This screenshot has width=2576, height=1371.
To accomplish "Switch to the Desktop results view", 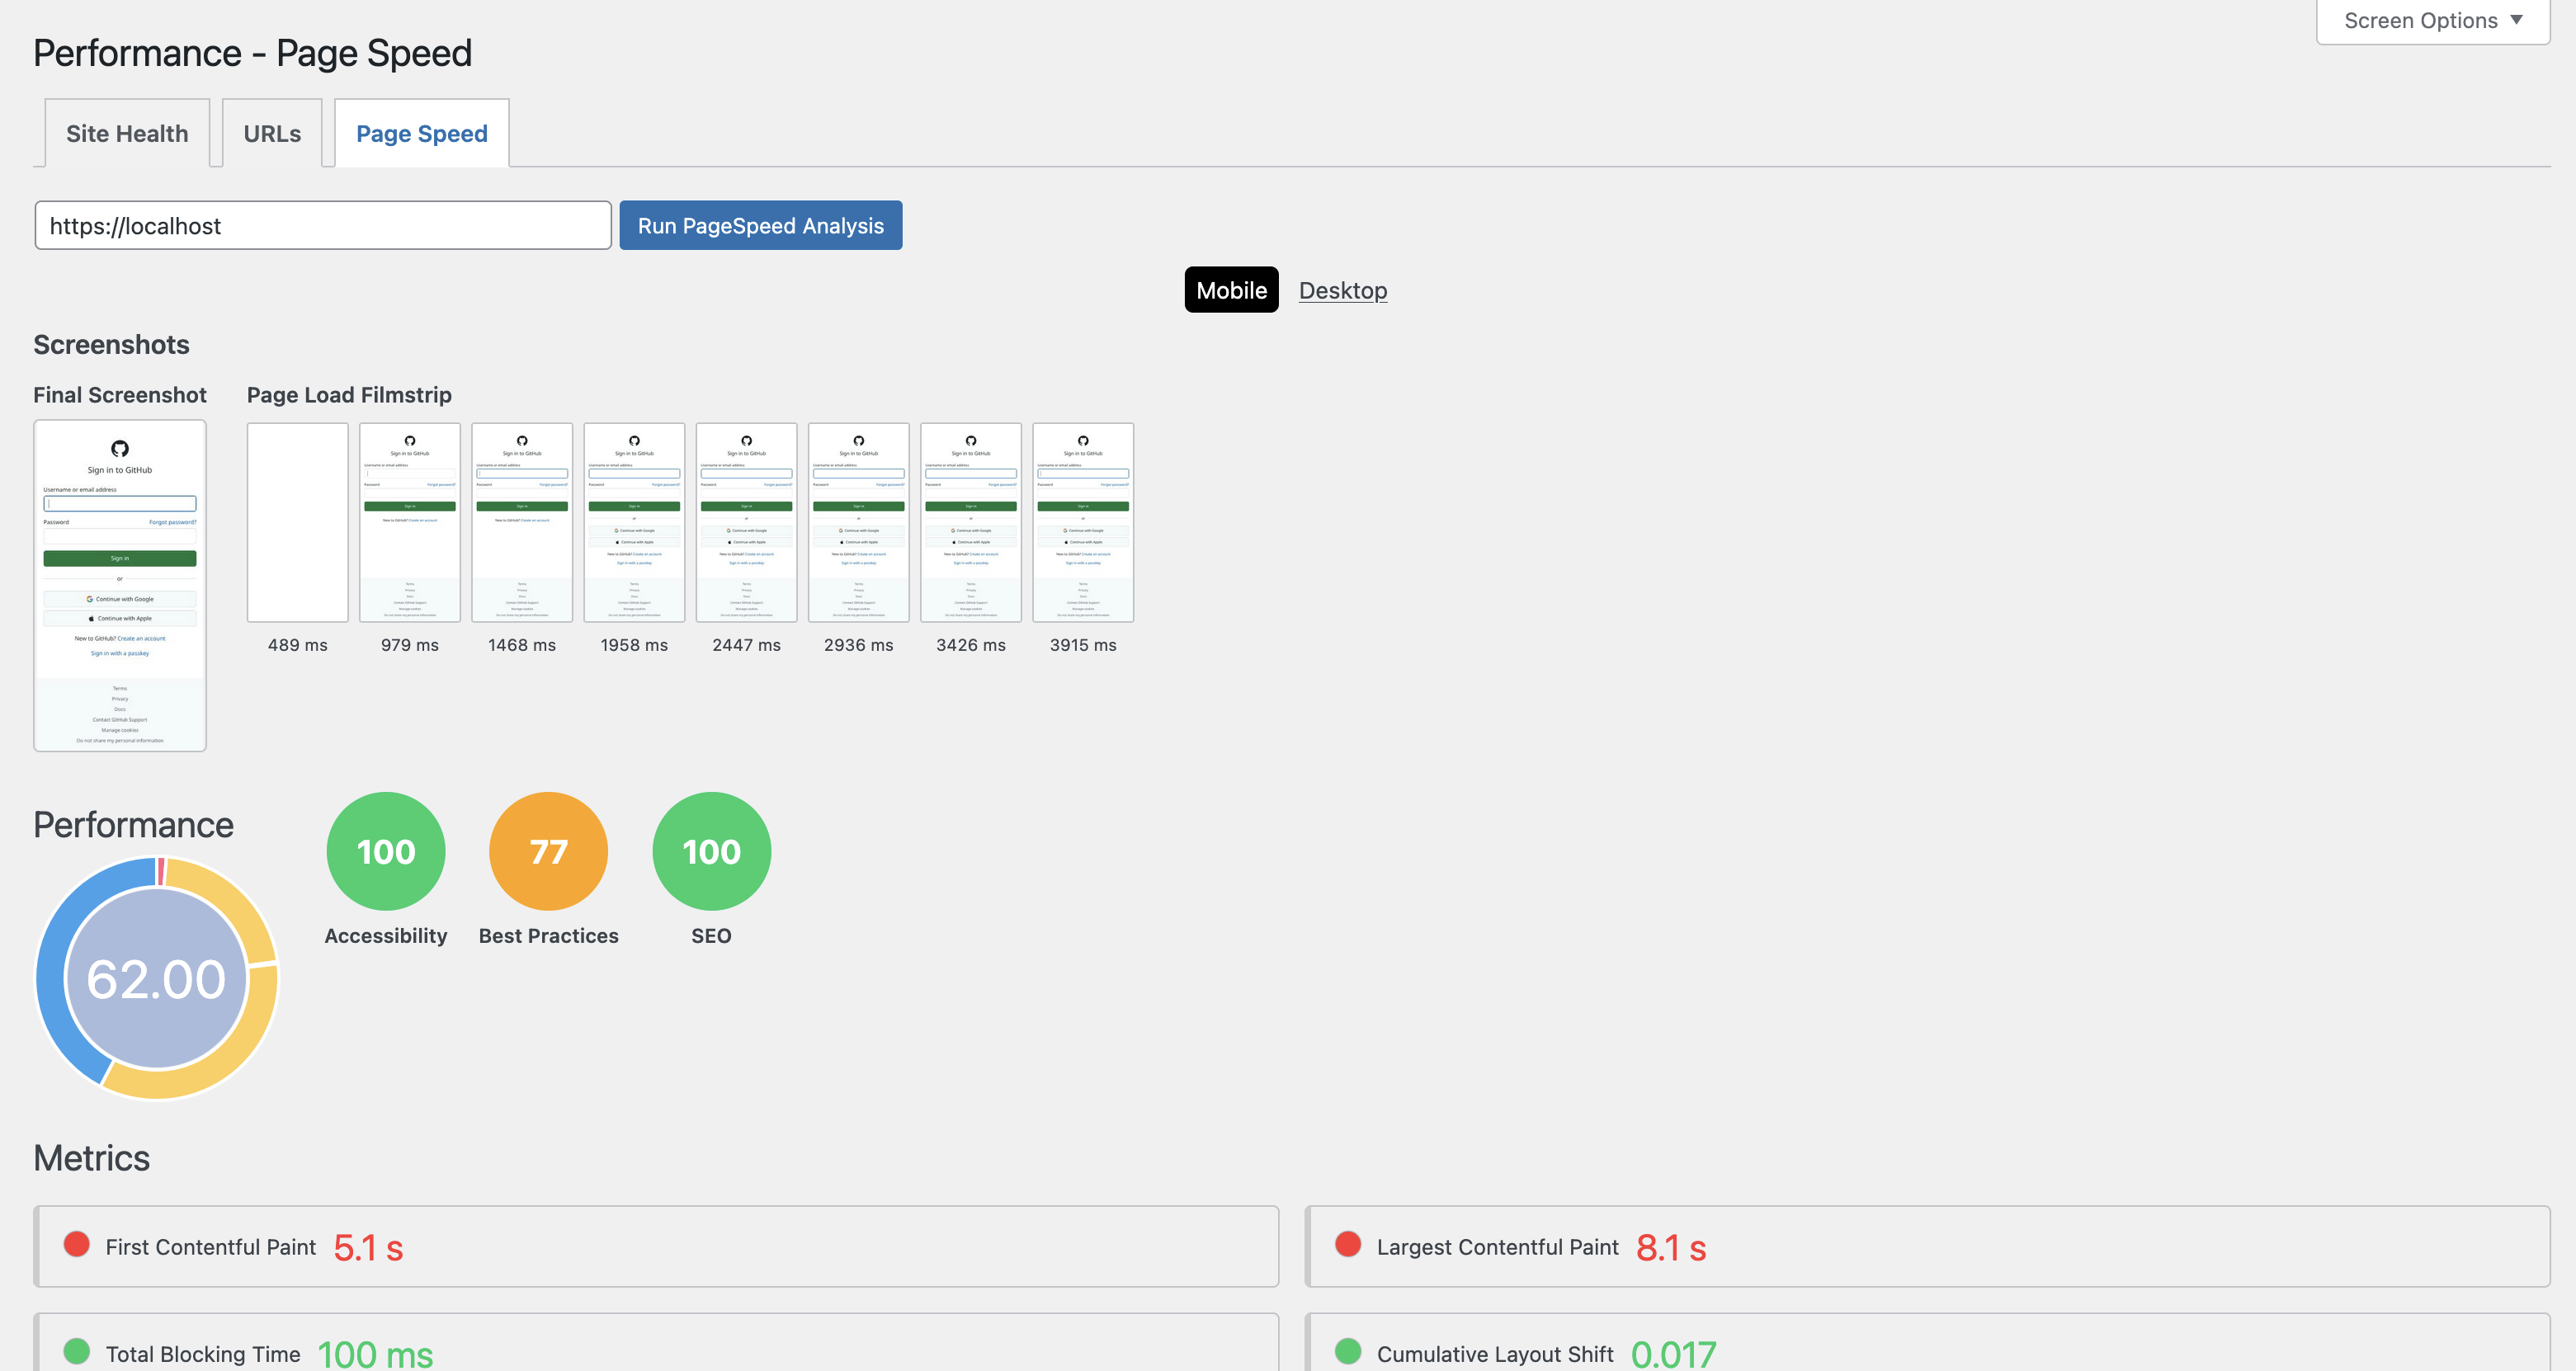I will (1342, 290).
